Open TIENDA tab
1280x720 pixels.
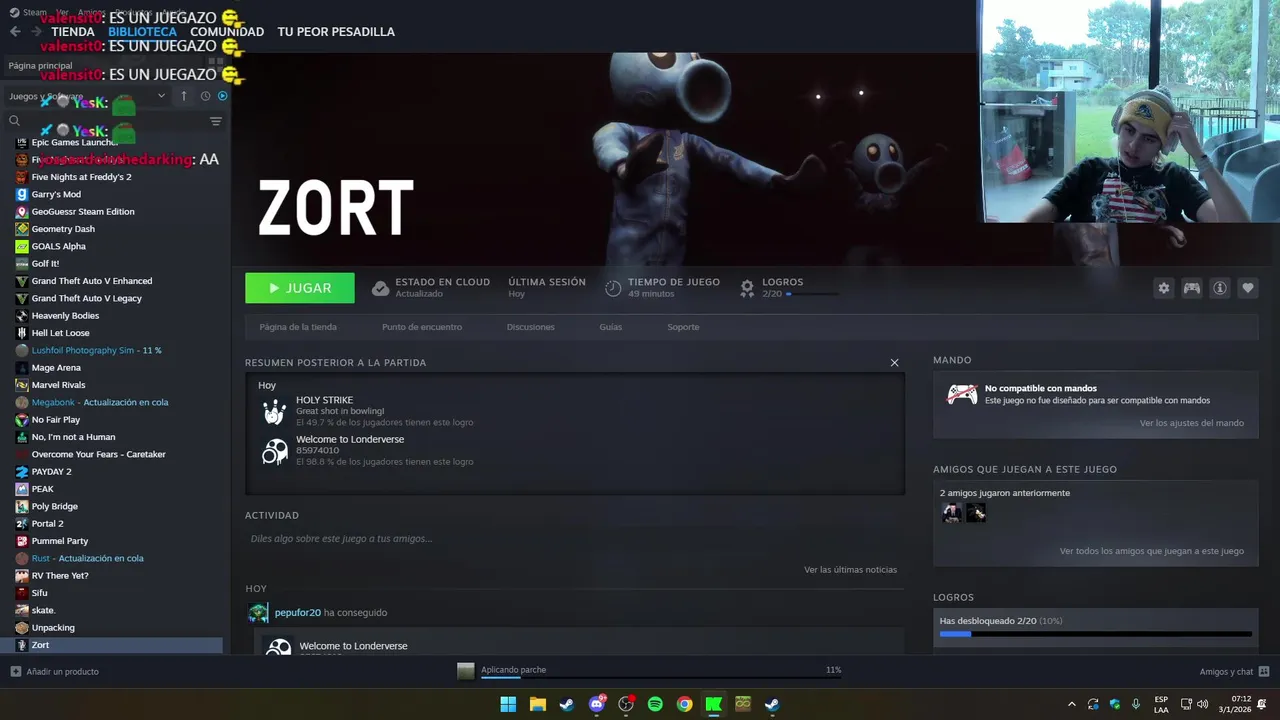click(72, 32)
